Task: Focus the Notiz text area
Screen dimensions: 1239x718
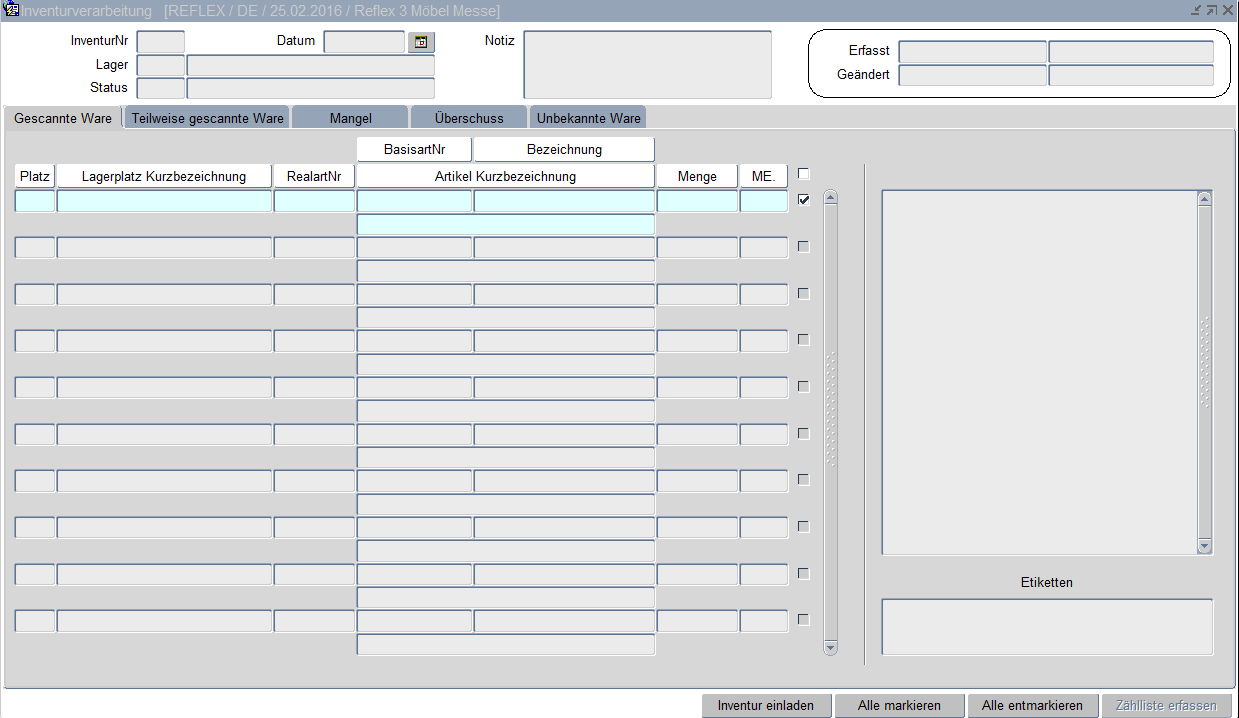Action: point(647,65)
